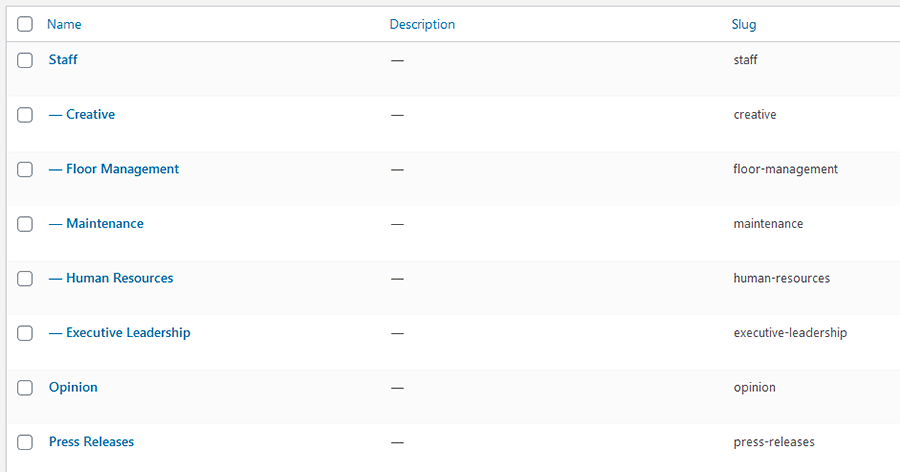
Task: Open the Opinion category link
Action: tap(73, 388)
